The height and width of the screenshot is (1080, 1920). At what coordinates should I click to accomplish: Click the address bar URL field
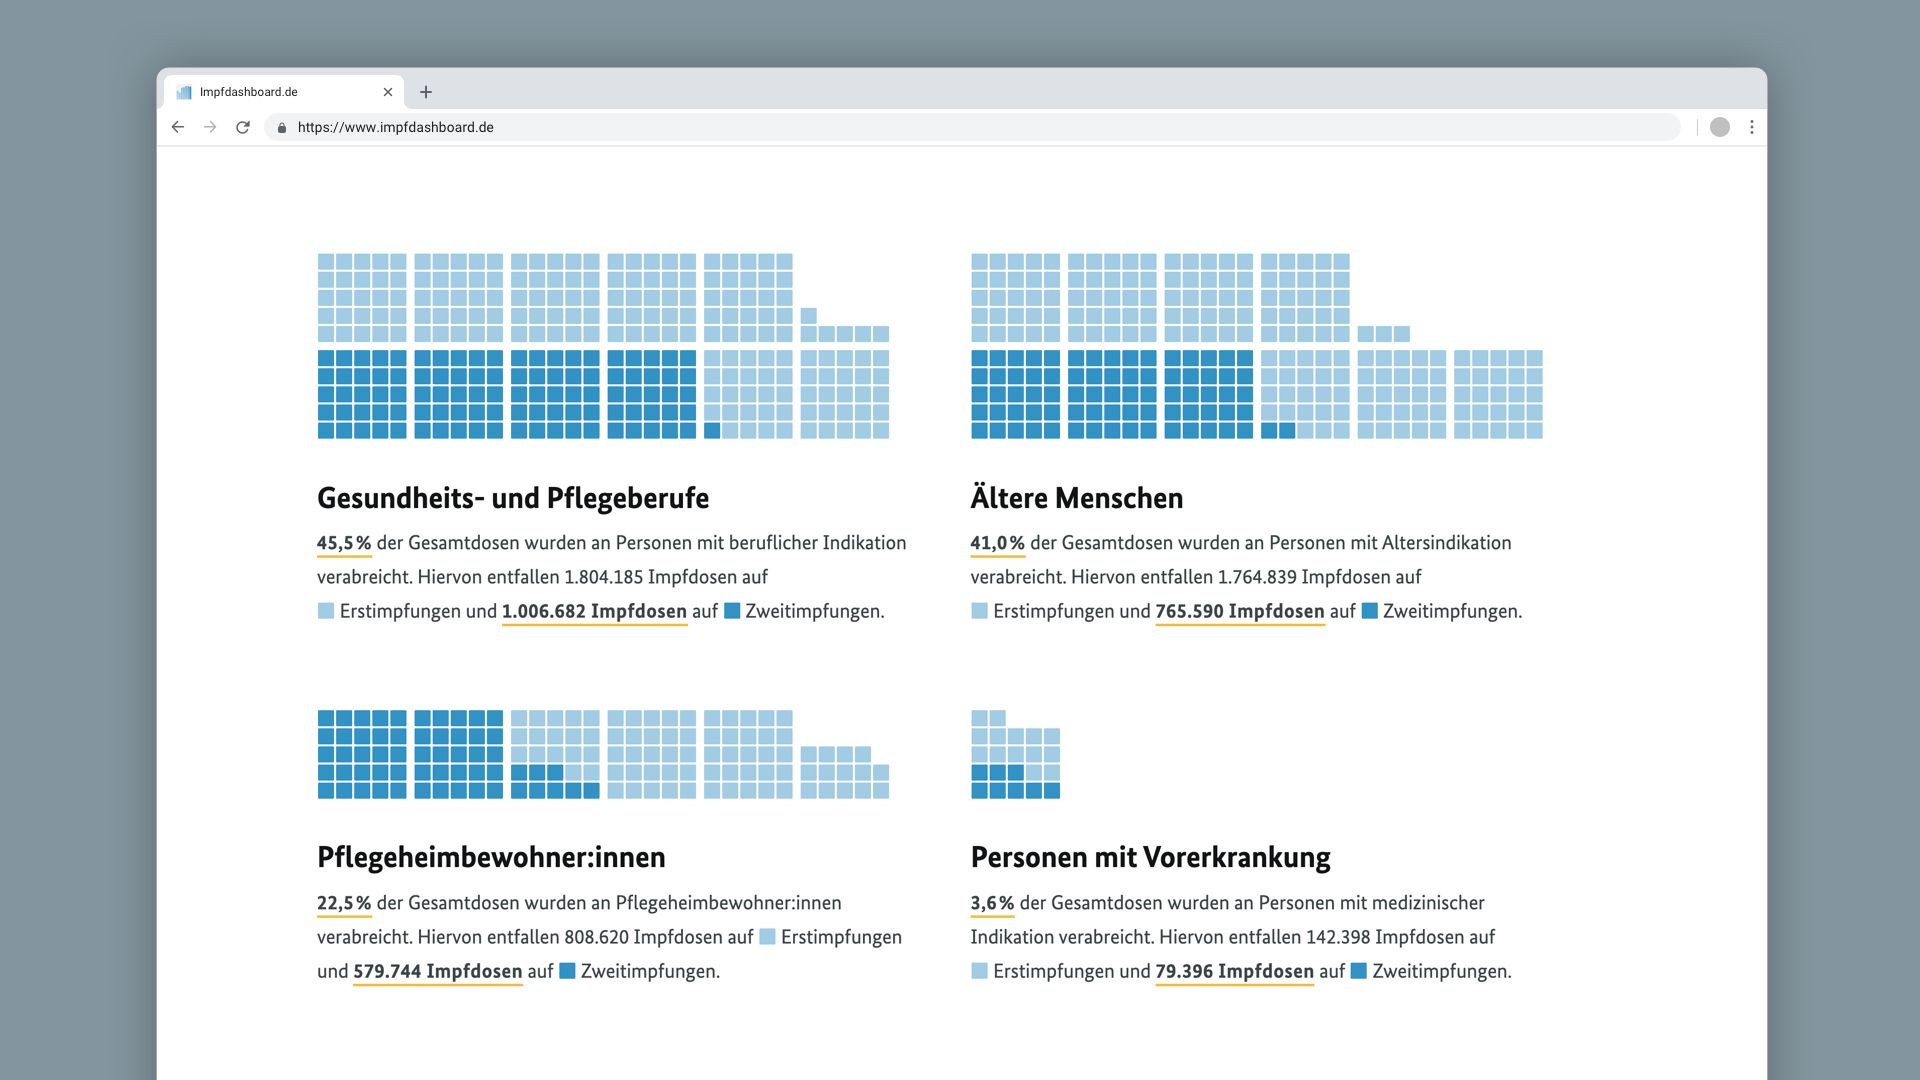point(972,127)
